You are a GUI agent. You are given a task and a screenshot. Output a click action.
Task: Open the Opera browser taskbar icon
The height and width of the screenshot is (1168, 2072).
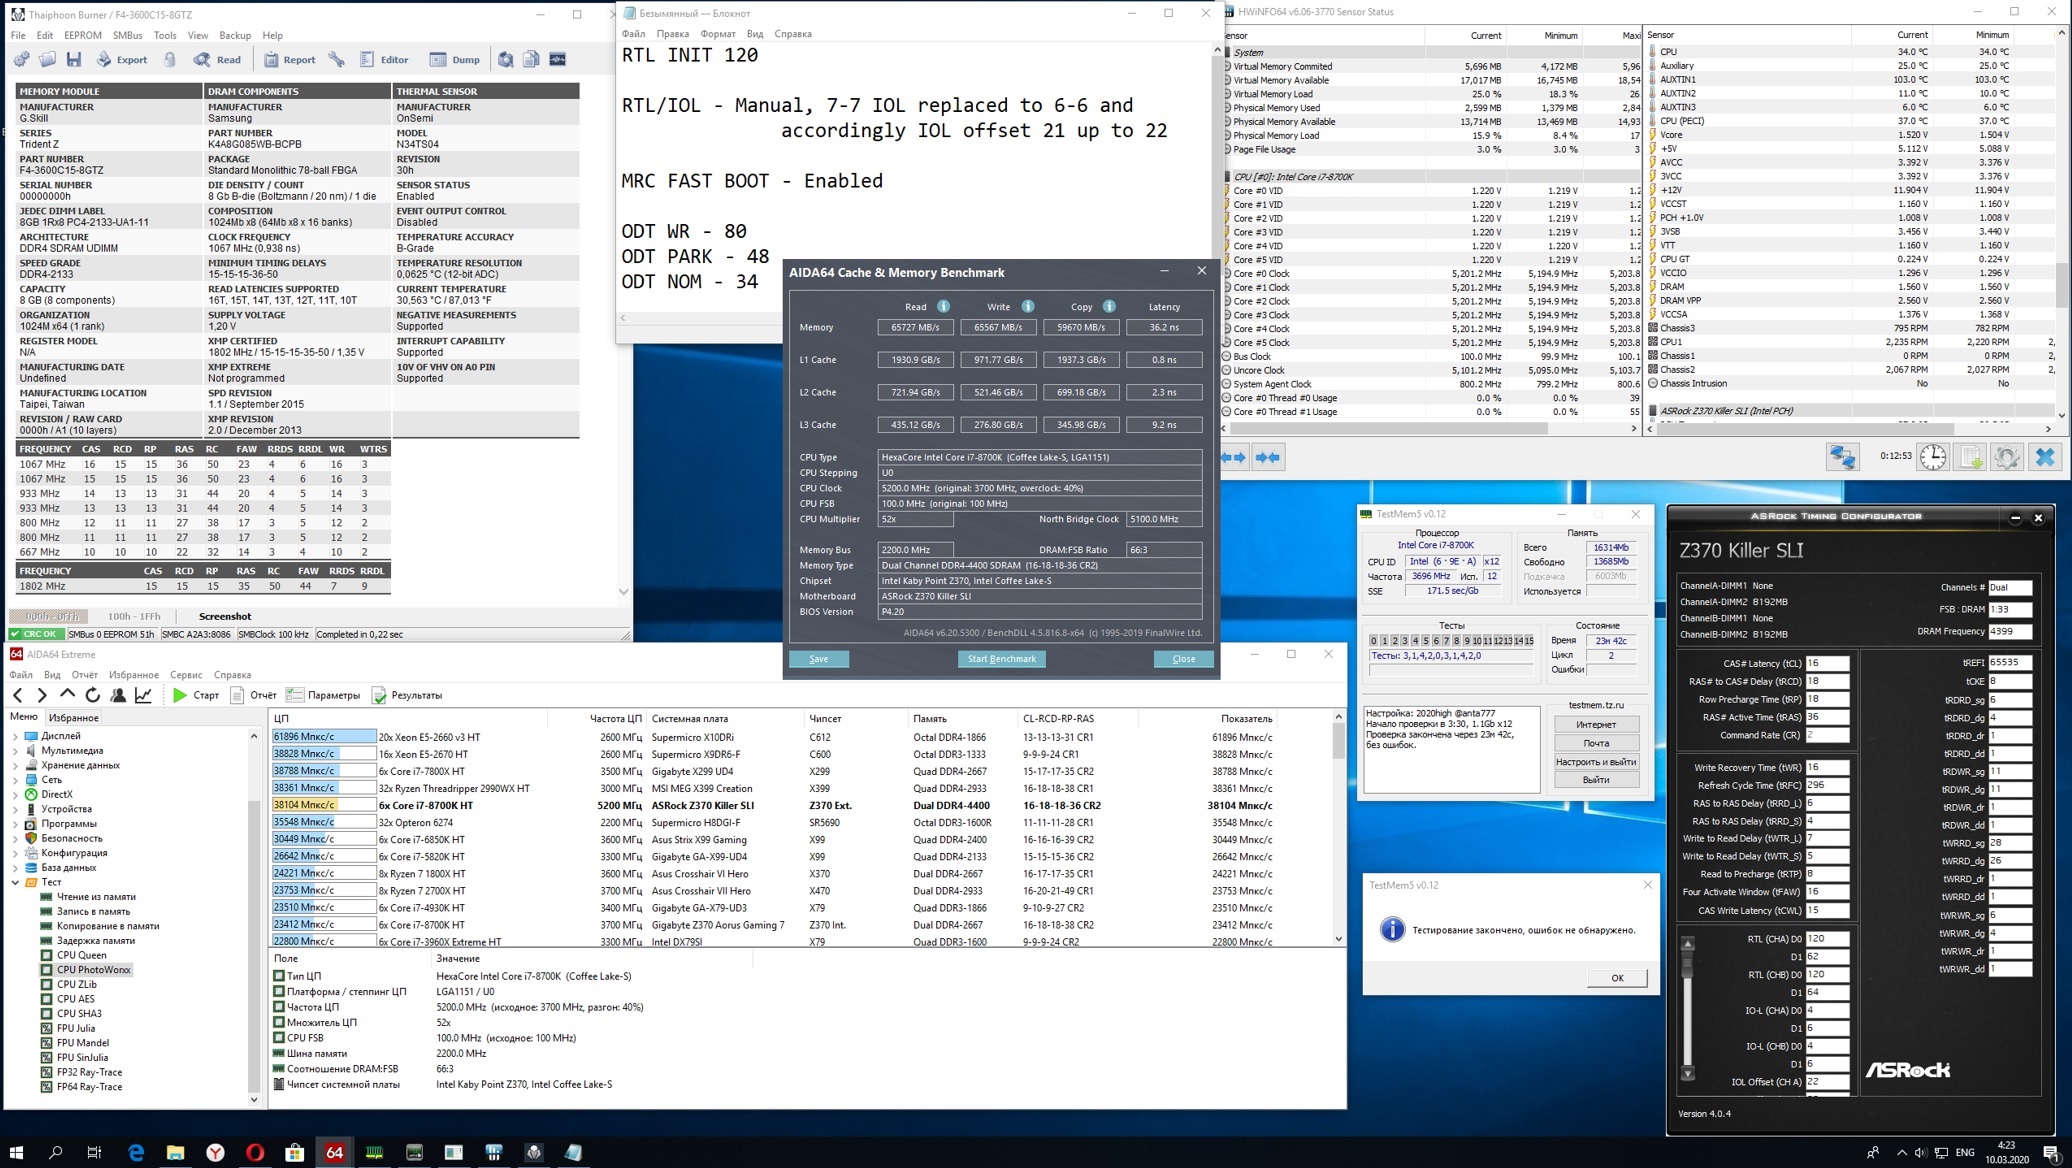click(255, 1152)
